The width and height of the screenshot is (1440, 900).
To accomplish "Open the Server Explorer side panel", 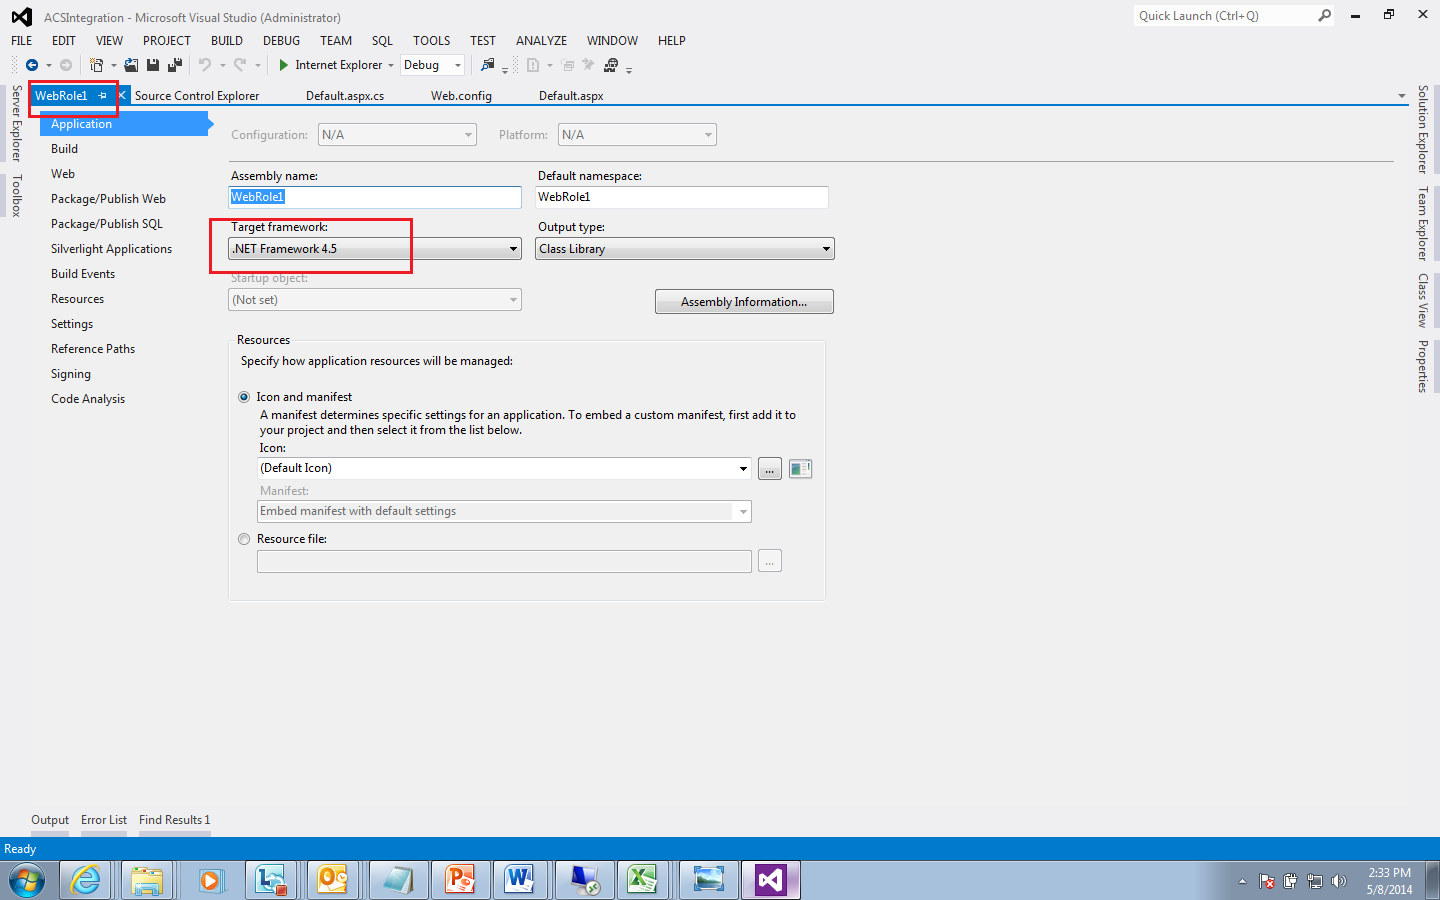I will [16, 123].
